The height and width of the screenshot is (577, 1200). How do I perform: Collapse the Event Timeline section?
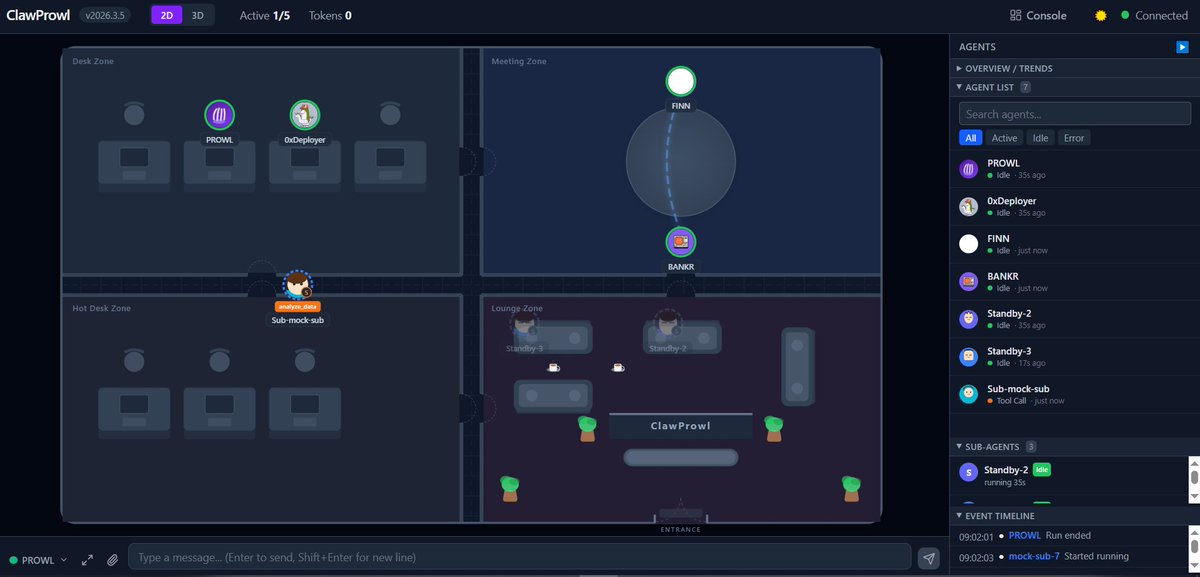1074,516
